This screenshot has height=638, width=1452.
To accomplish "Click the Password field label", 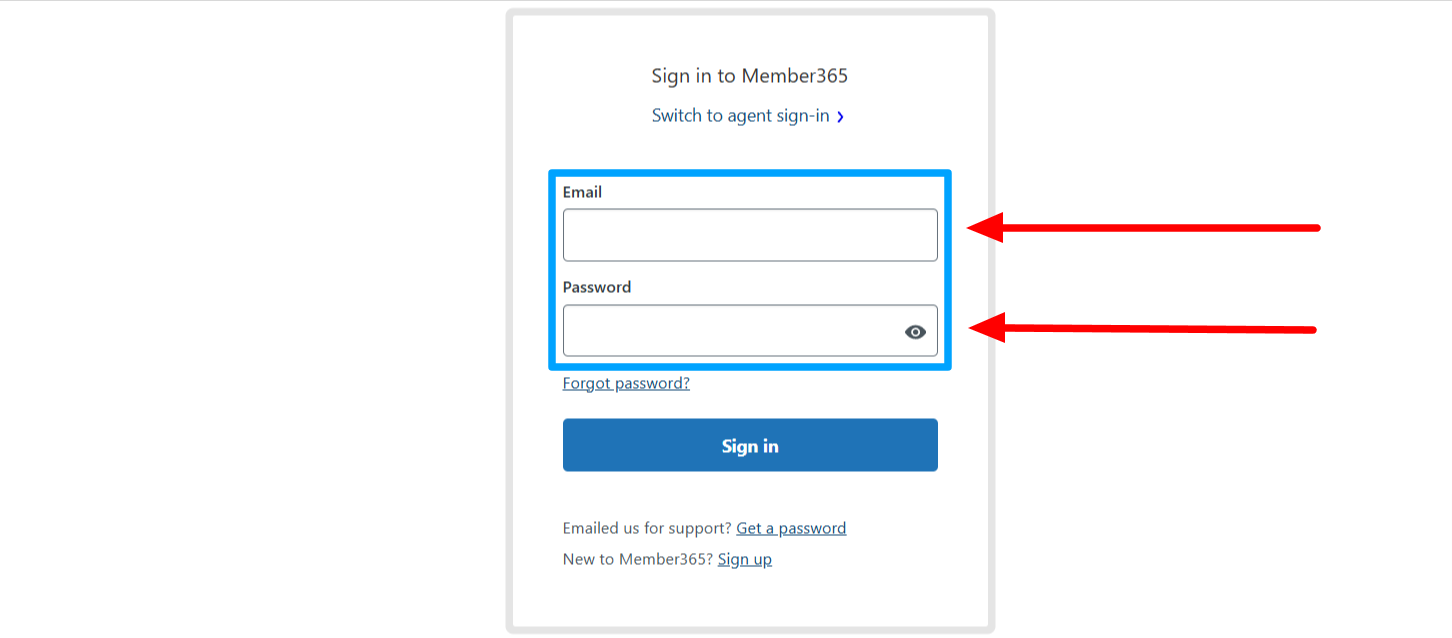I will [597, 287].
